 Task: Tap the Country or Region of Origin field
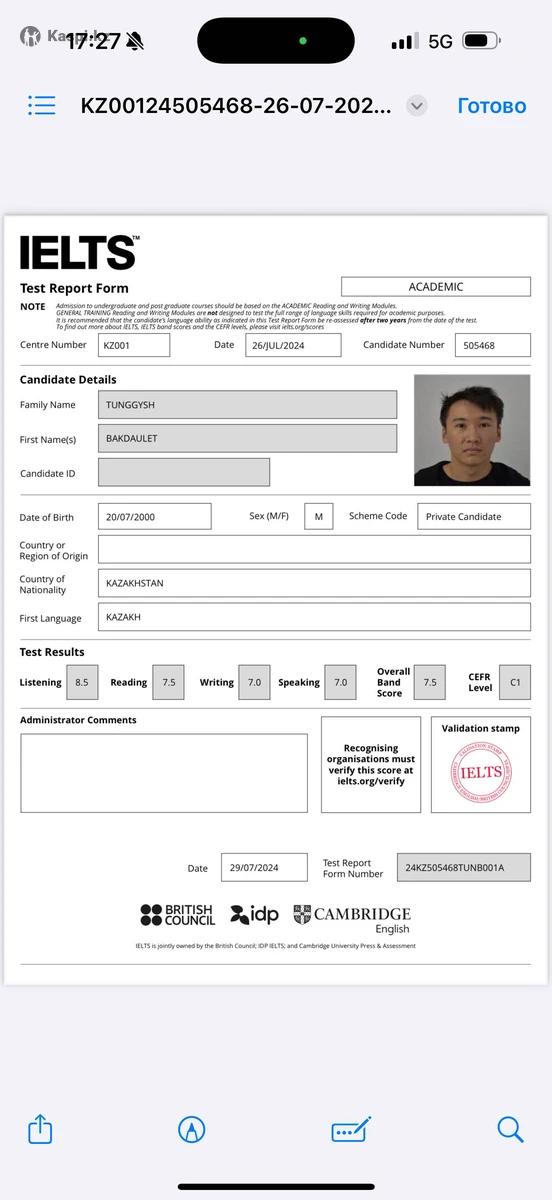[x=314, y=549]
